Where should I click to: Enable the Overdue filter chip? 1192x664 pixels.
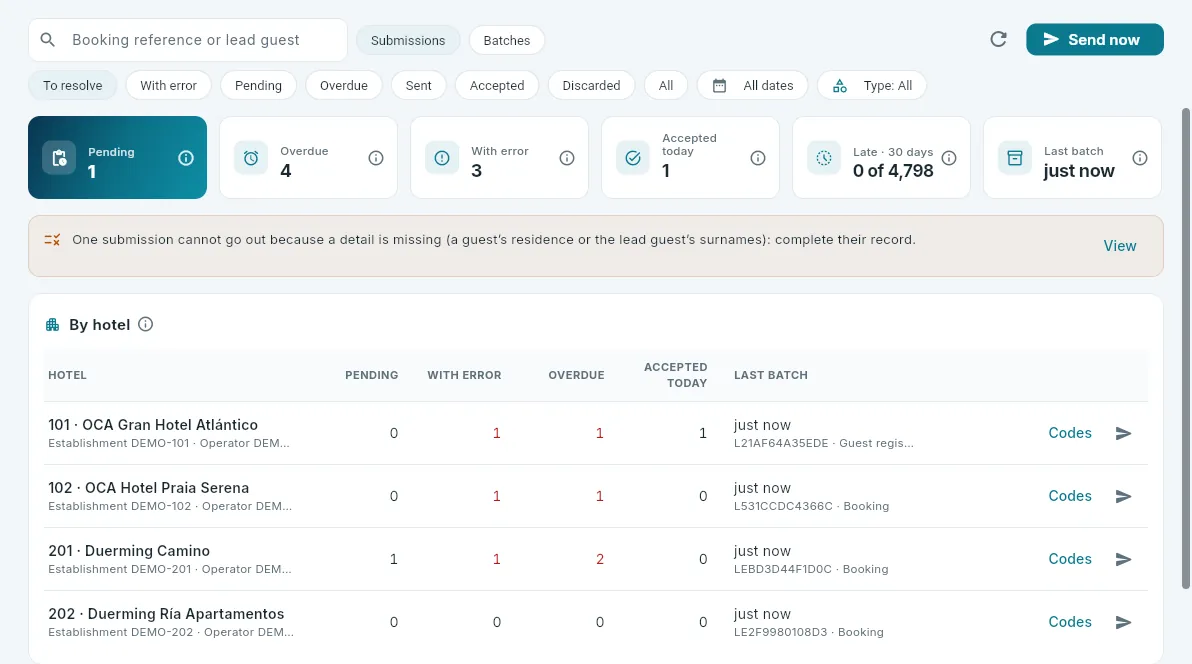coord(344,85)
